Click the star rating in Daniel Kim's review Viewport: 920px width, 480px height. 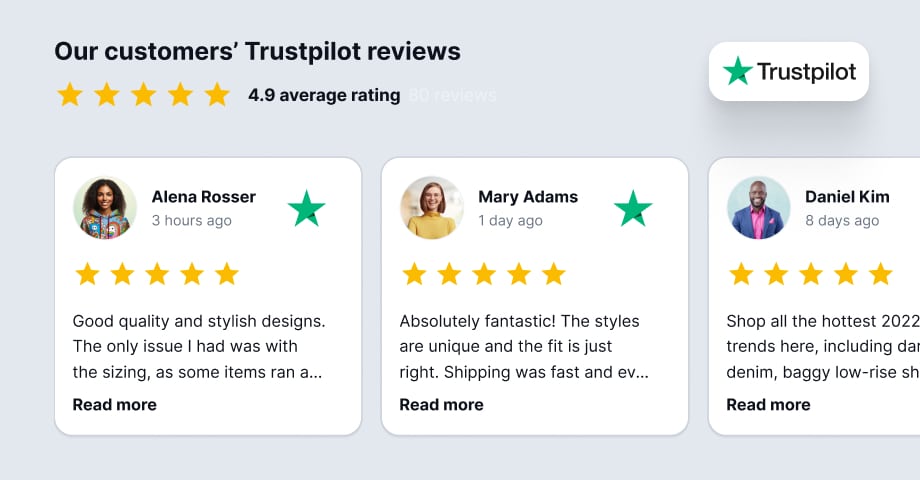click(x=810, y=273)
